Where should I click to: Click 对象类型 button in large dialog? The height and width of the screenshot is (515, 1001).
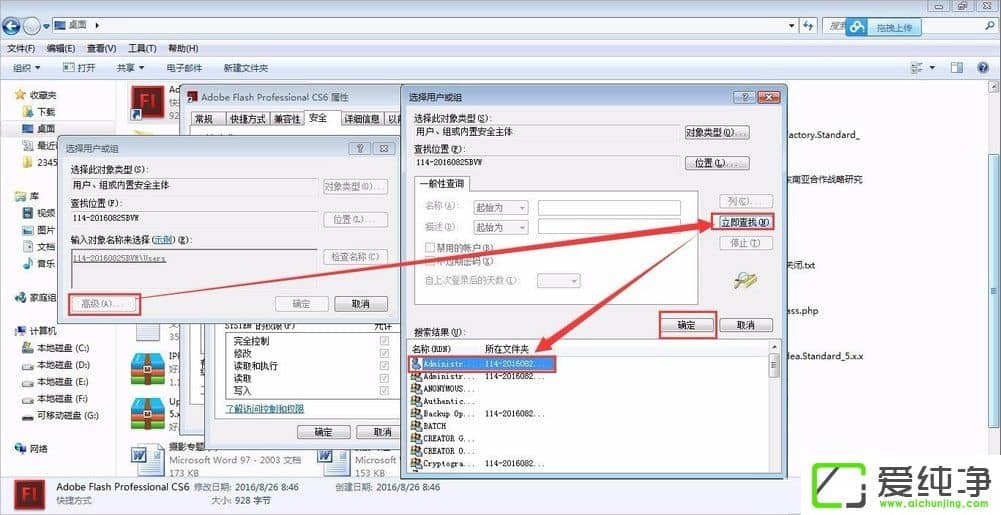[716, 133]
